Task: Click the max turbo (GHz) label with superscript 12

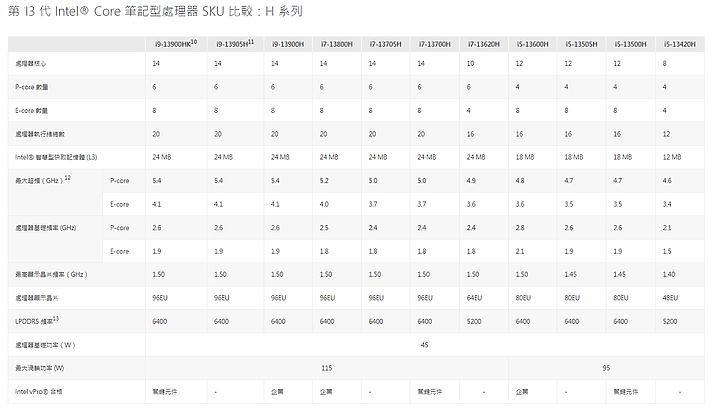Action: click(43, 180)
